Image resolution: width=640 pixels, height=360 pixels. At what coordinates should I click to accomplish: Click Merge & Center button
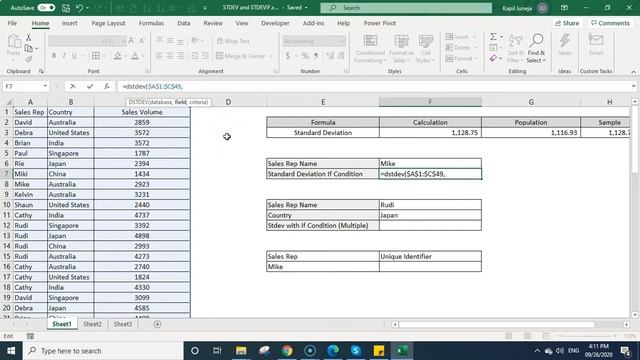click(x=241, y=56)
